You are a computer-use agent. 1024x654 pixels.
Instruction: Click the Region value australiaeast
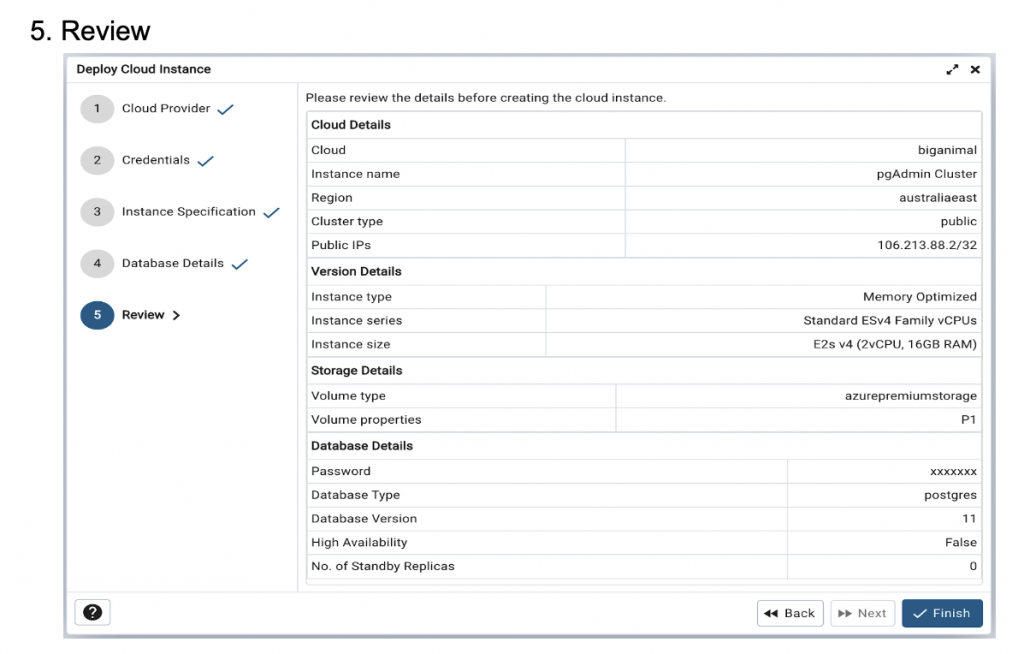(x=938, y=198)
